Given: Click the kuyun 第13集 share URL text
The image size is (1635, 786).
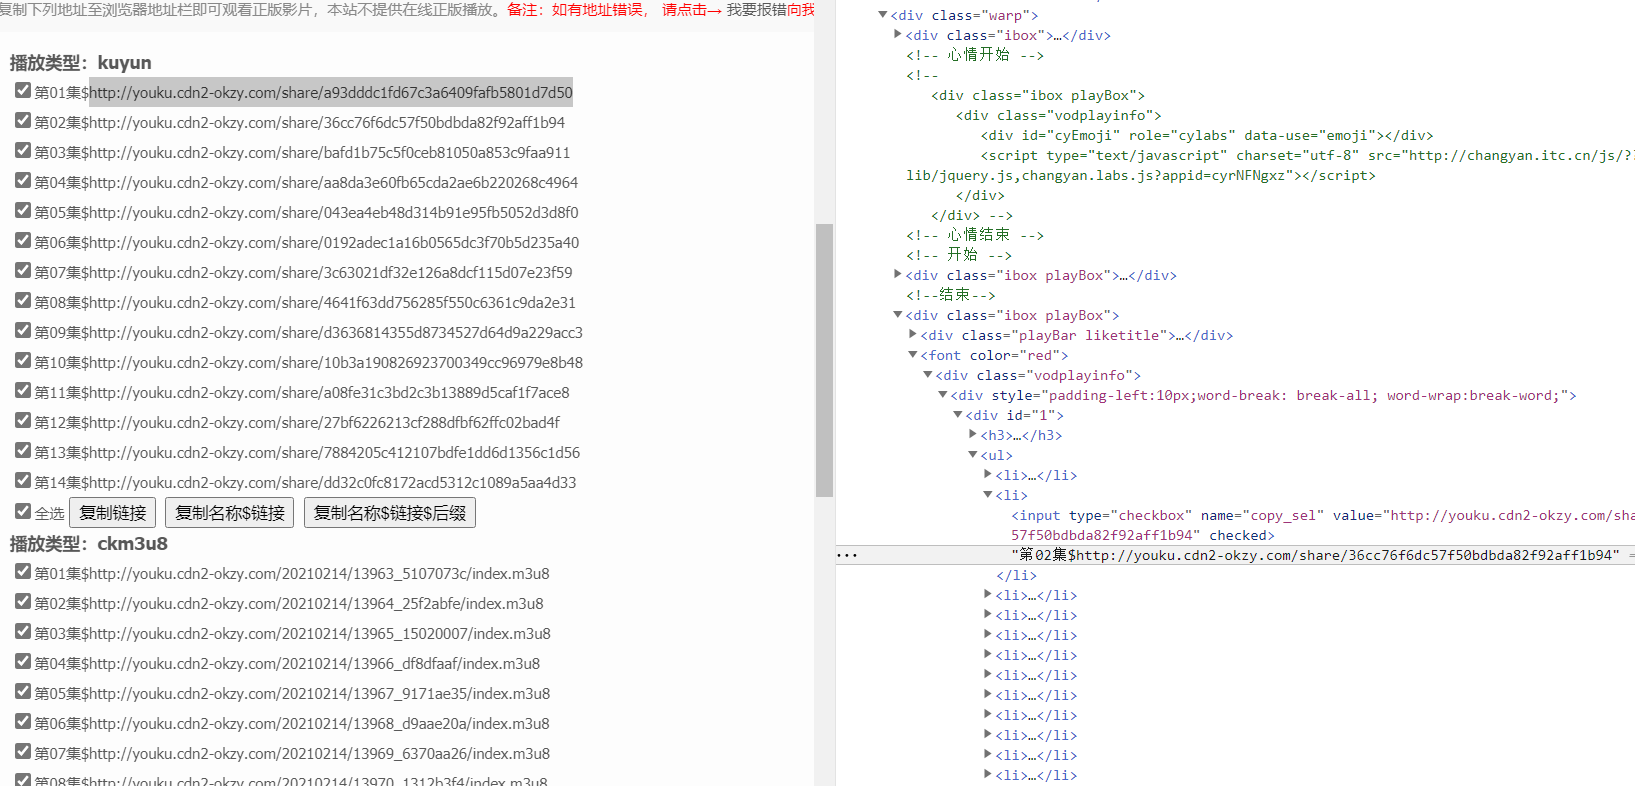Looking at the screenshot, I should pyautogui.click(x=334, y=453).
